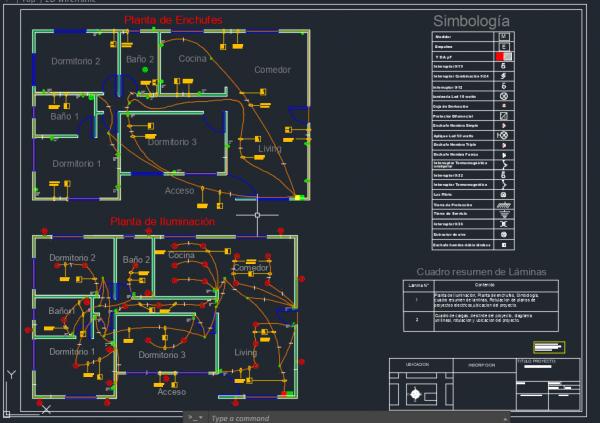Click 'Acceso' label in Planta de Enchufes
The width and height of the screenshot is (600, 423).
point(179,191)
